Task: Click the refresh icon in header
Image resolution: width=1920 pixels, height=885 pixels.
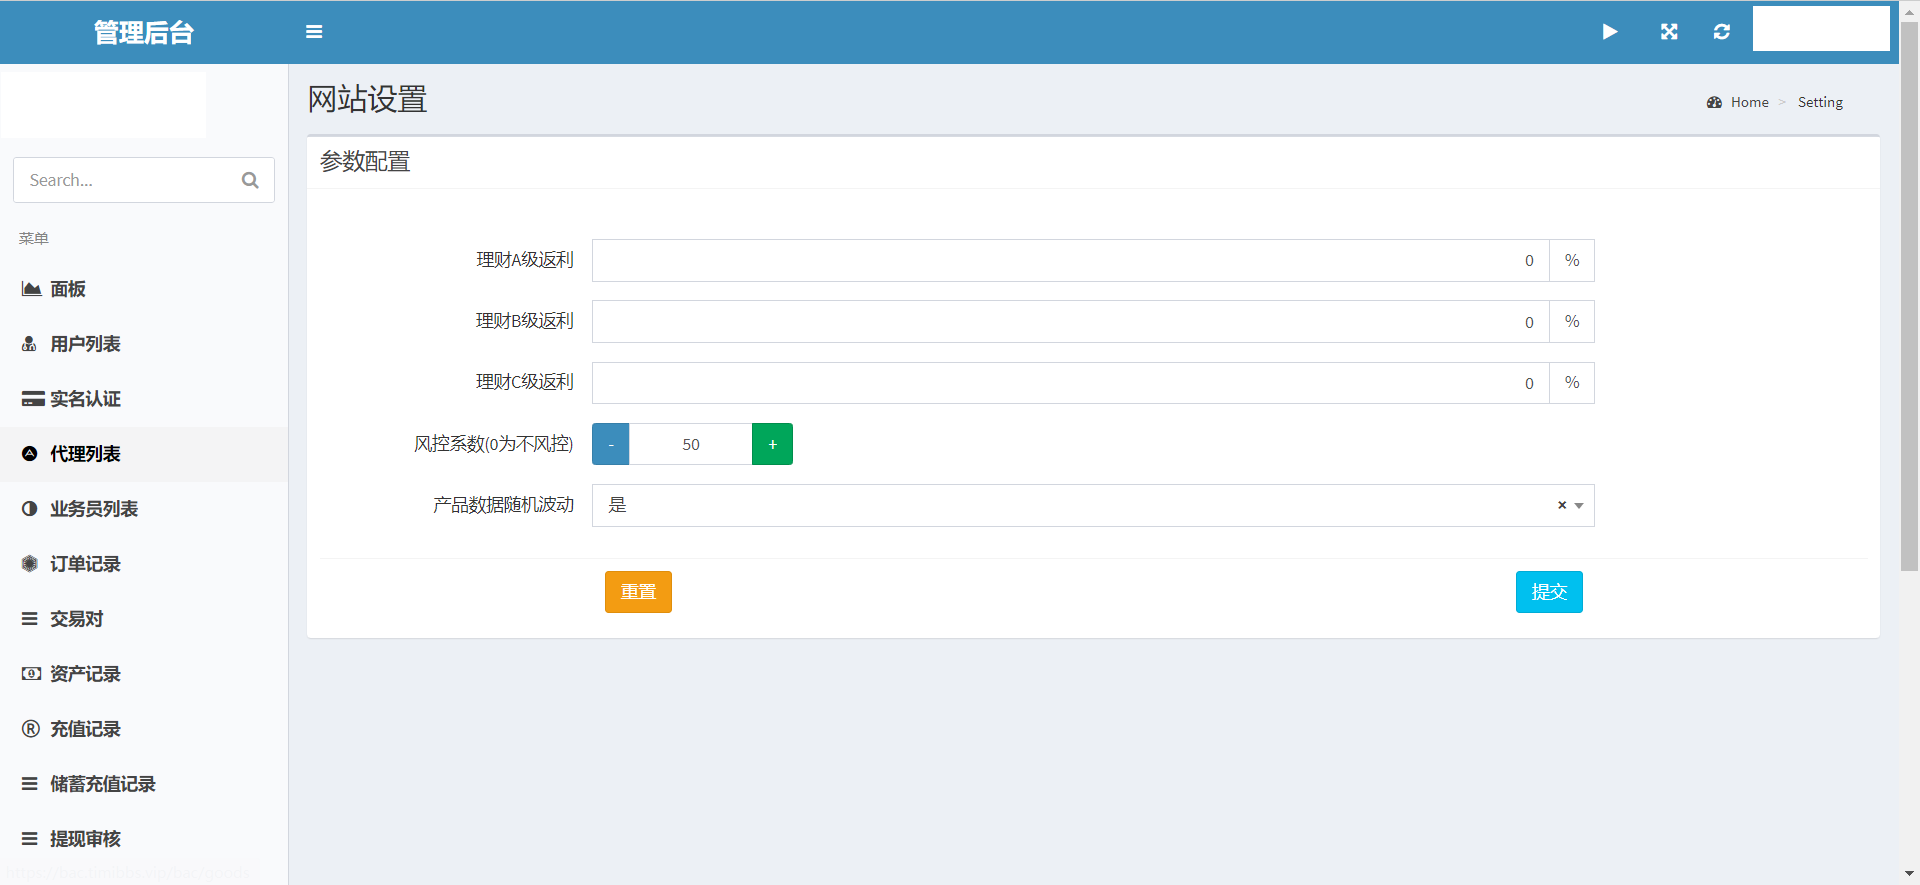Action: (x=1722, y=32)
